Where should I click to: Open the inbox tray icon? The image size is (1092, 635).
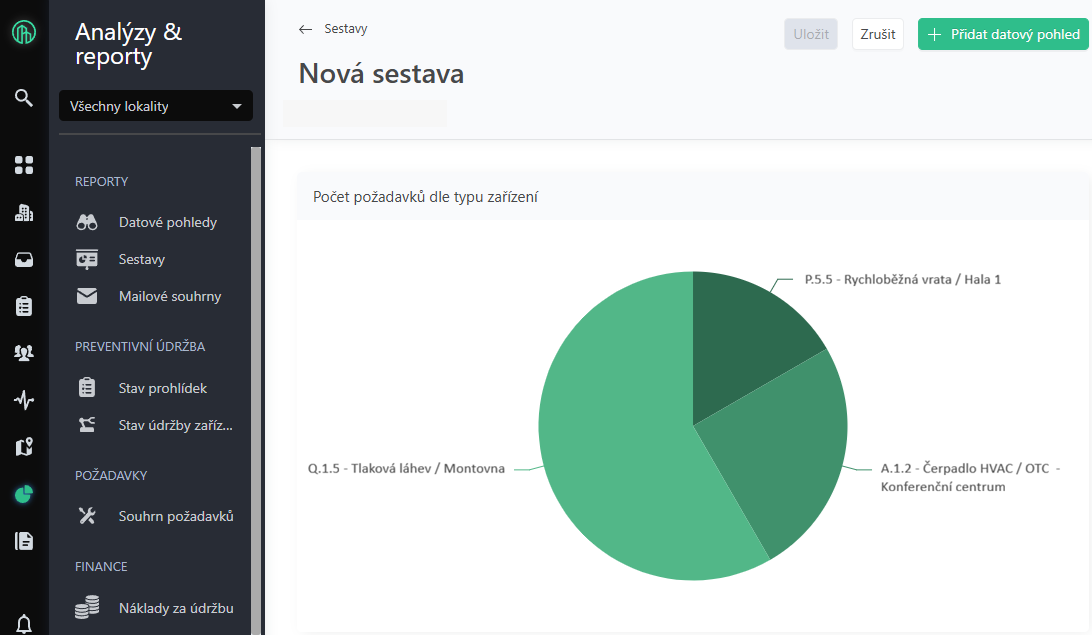(24, 260)
